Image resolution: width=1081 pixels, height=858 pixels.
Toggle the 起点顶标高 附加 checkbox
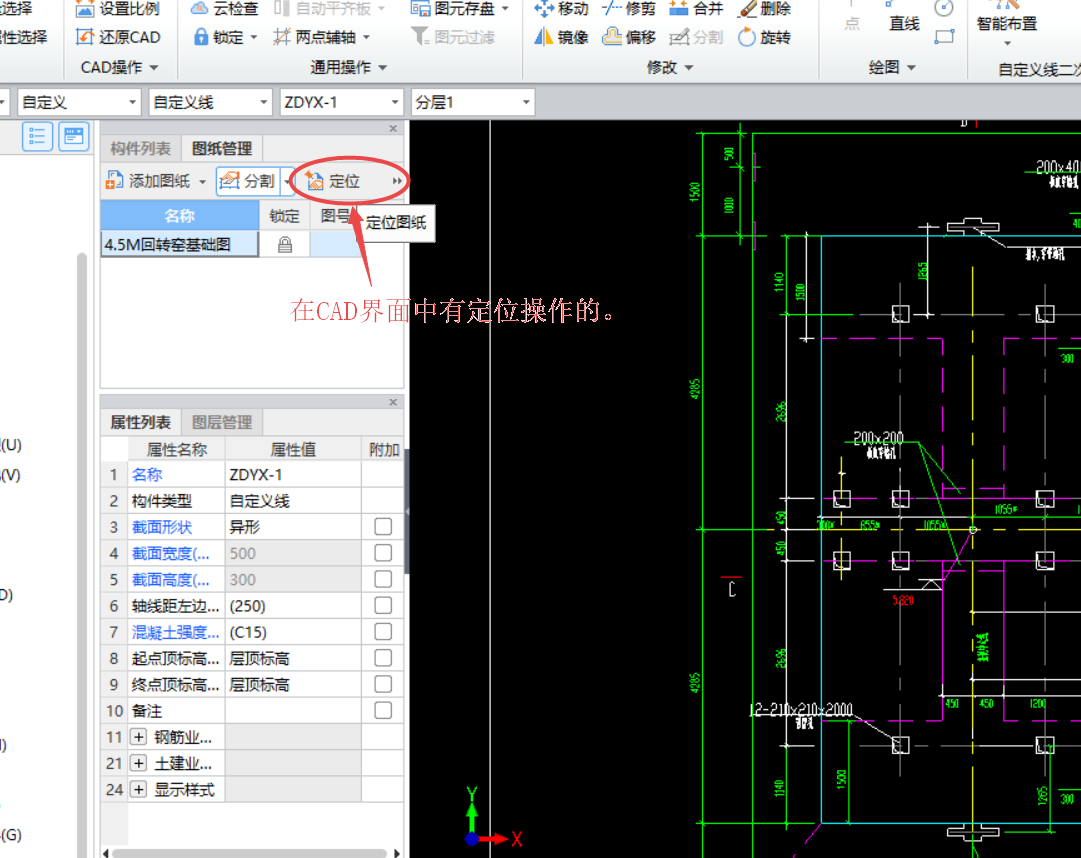pyautogui.click(x=383, y=657)
